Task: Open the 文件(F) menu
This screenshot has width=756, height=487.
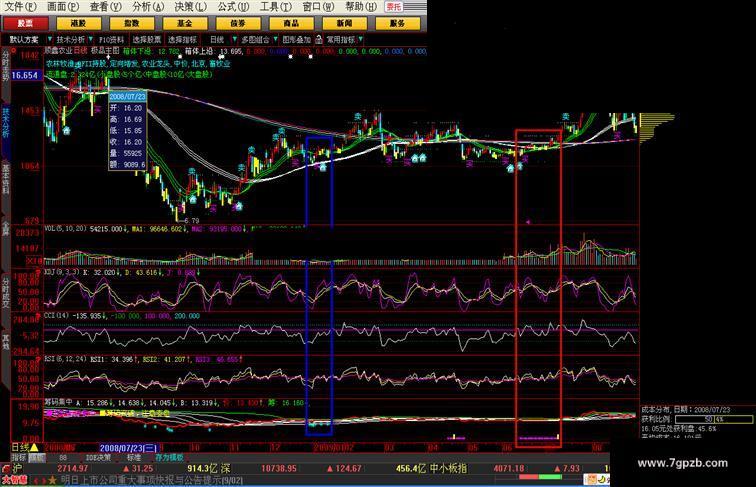Action: click(20, 7)
